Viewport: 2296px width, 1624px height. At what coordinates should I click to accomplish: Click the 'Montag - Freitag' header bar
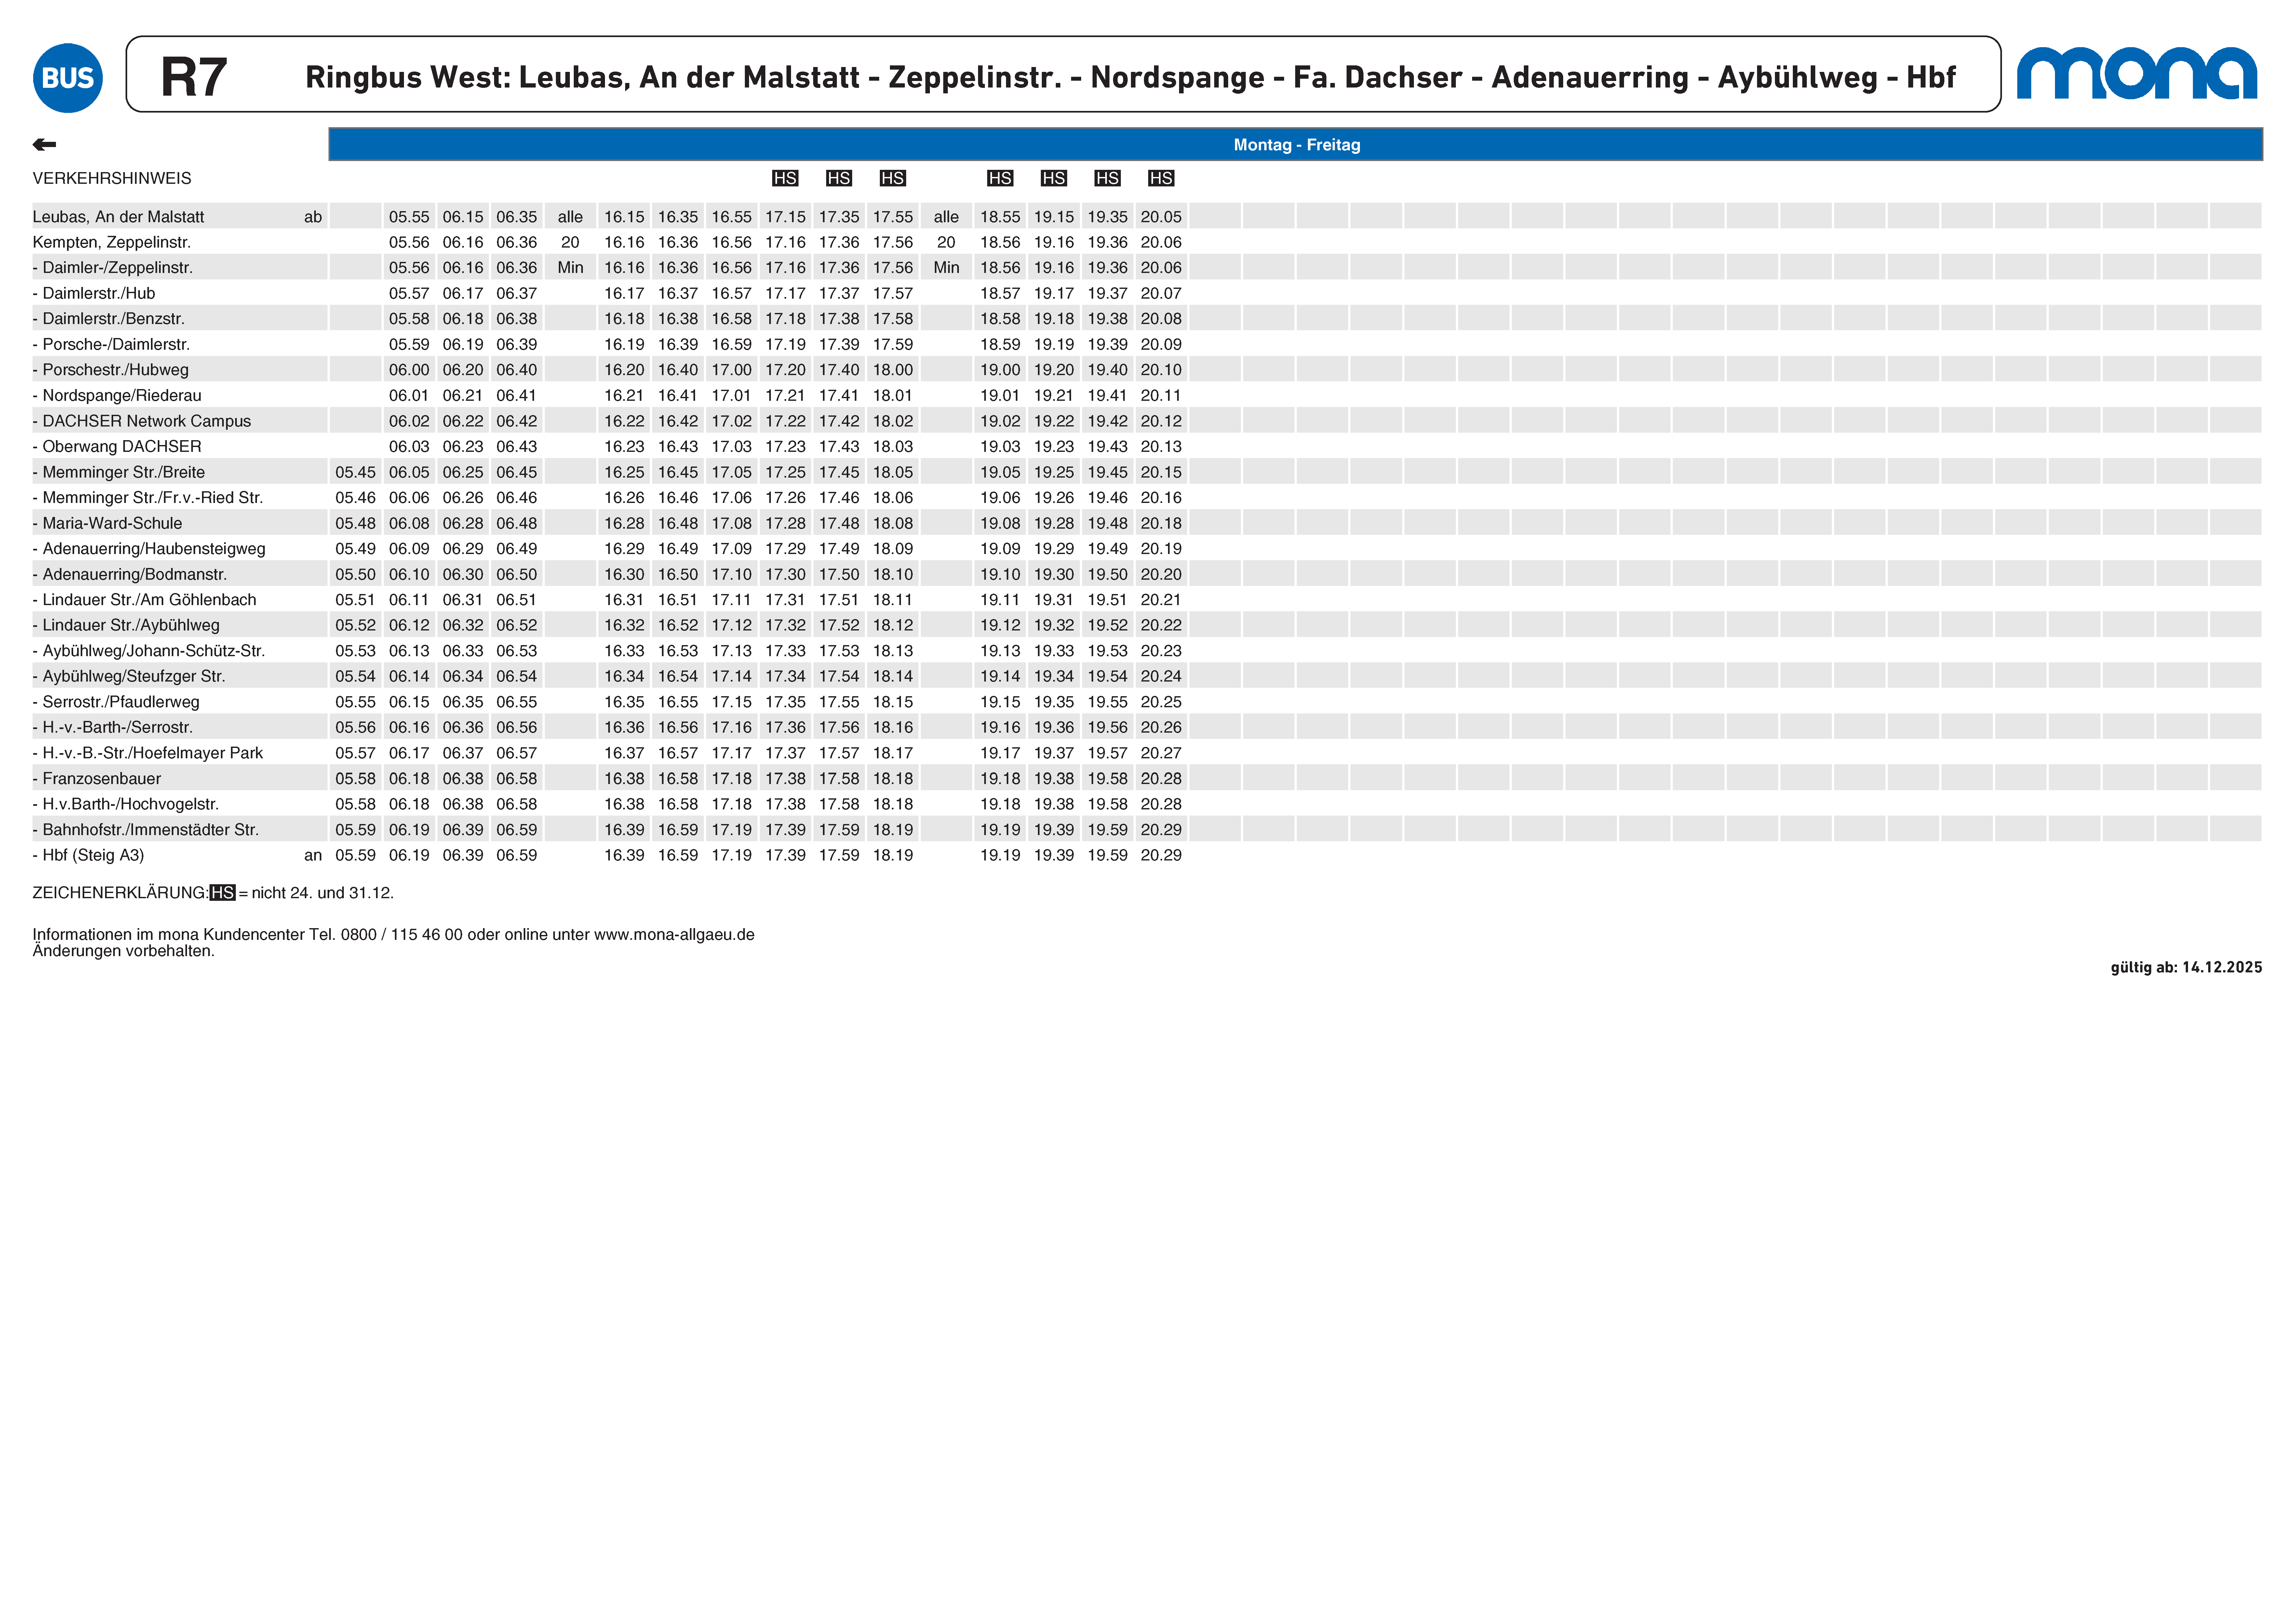[1296, 144]
